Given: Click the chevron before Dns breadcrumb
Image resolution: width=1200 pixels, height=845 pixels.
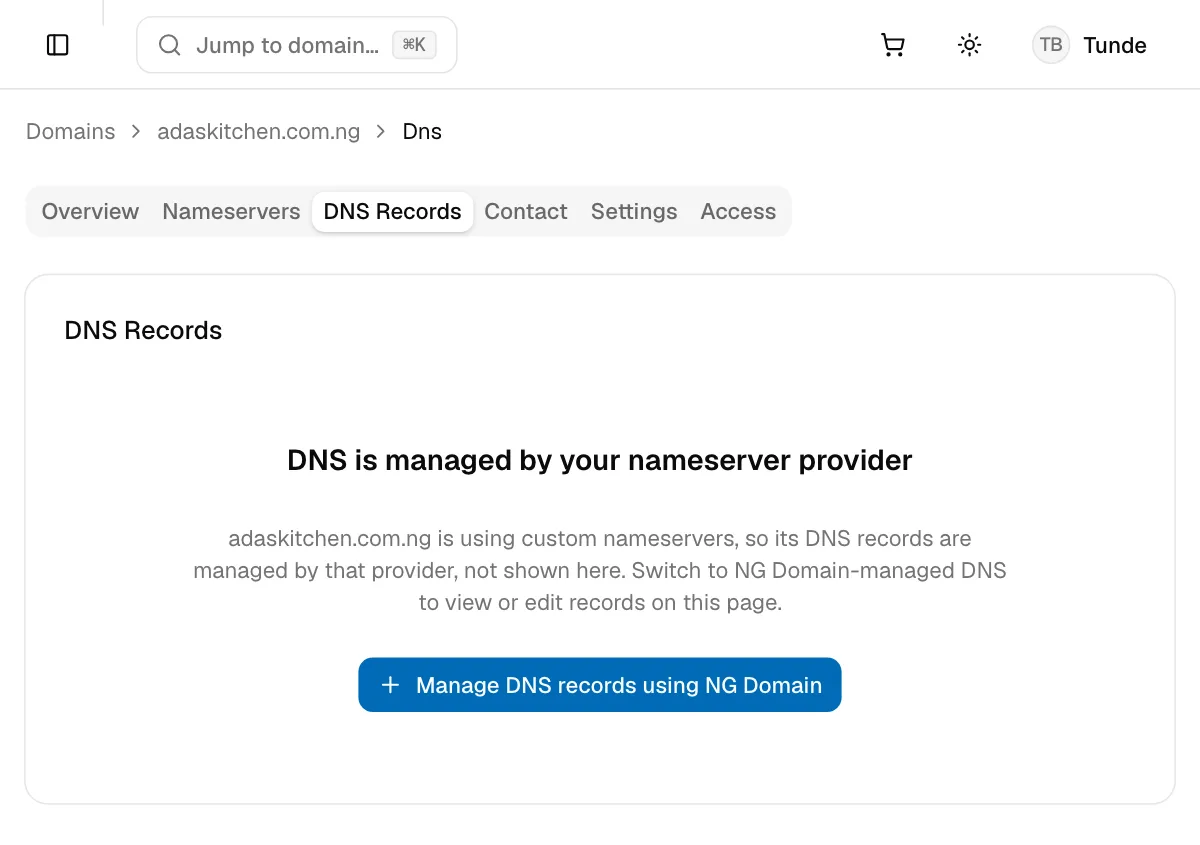Looking at the screenshot, I should pyautogui.click(x=381, y=132).
